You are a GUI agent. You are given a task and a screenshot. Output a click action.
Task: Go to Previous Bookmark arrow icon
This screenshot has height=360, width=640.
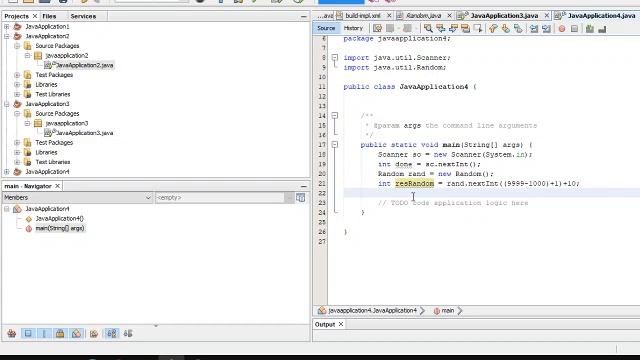coord(493,28)
